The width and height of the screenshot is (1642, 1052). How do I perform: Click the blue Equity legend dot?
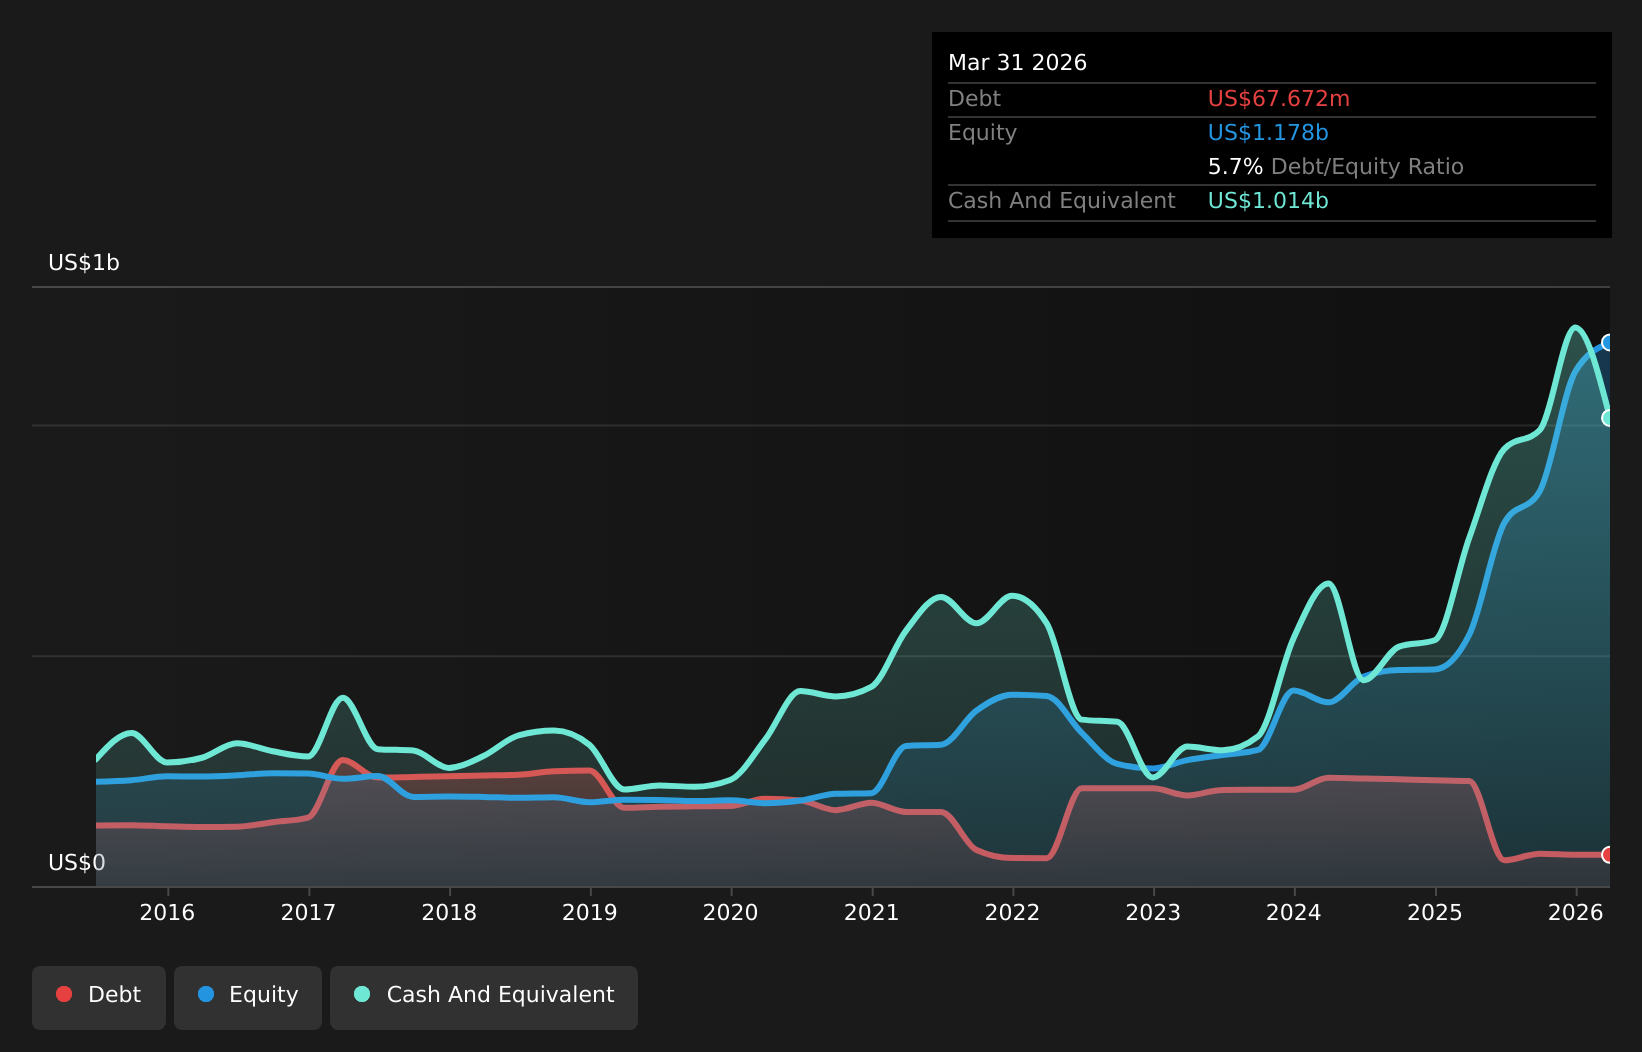click(206, 994)
